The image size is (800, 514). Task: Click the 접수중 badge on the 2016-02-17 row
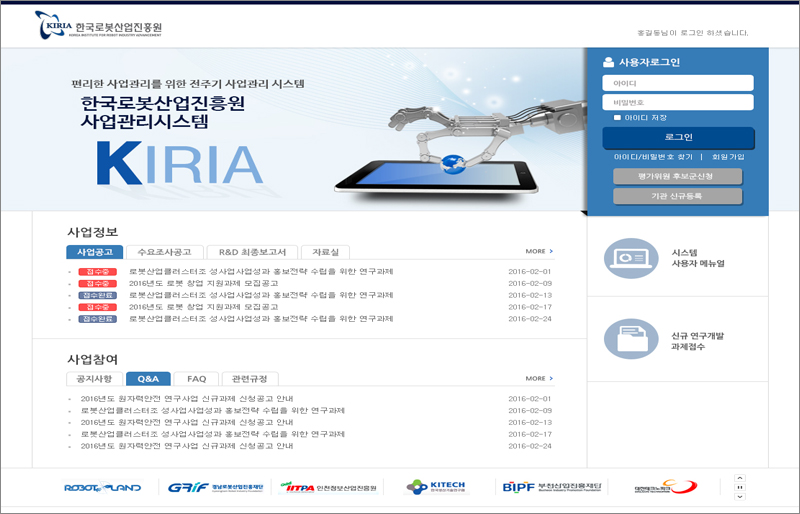[x=97, y=307]
